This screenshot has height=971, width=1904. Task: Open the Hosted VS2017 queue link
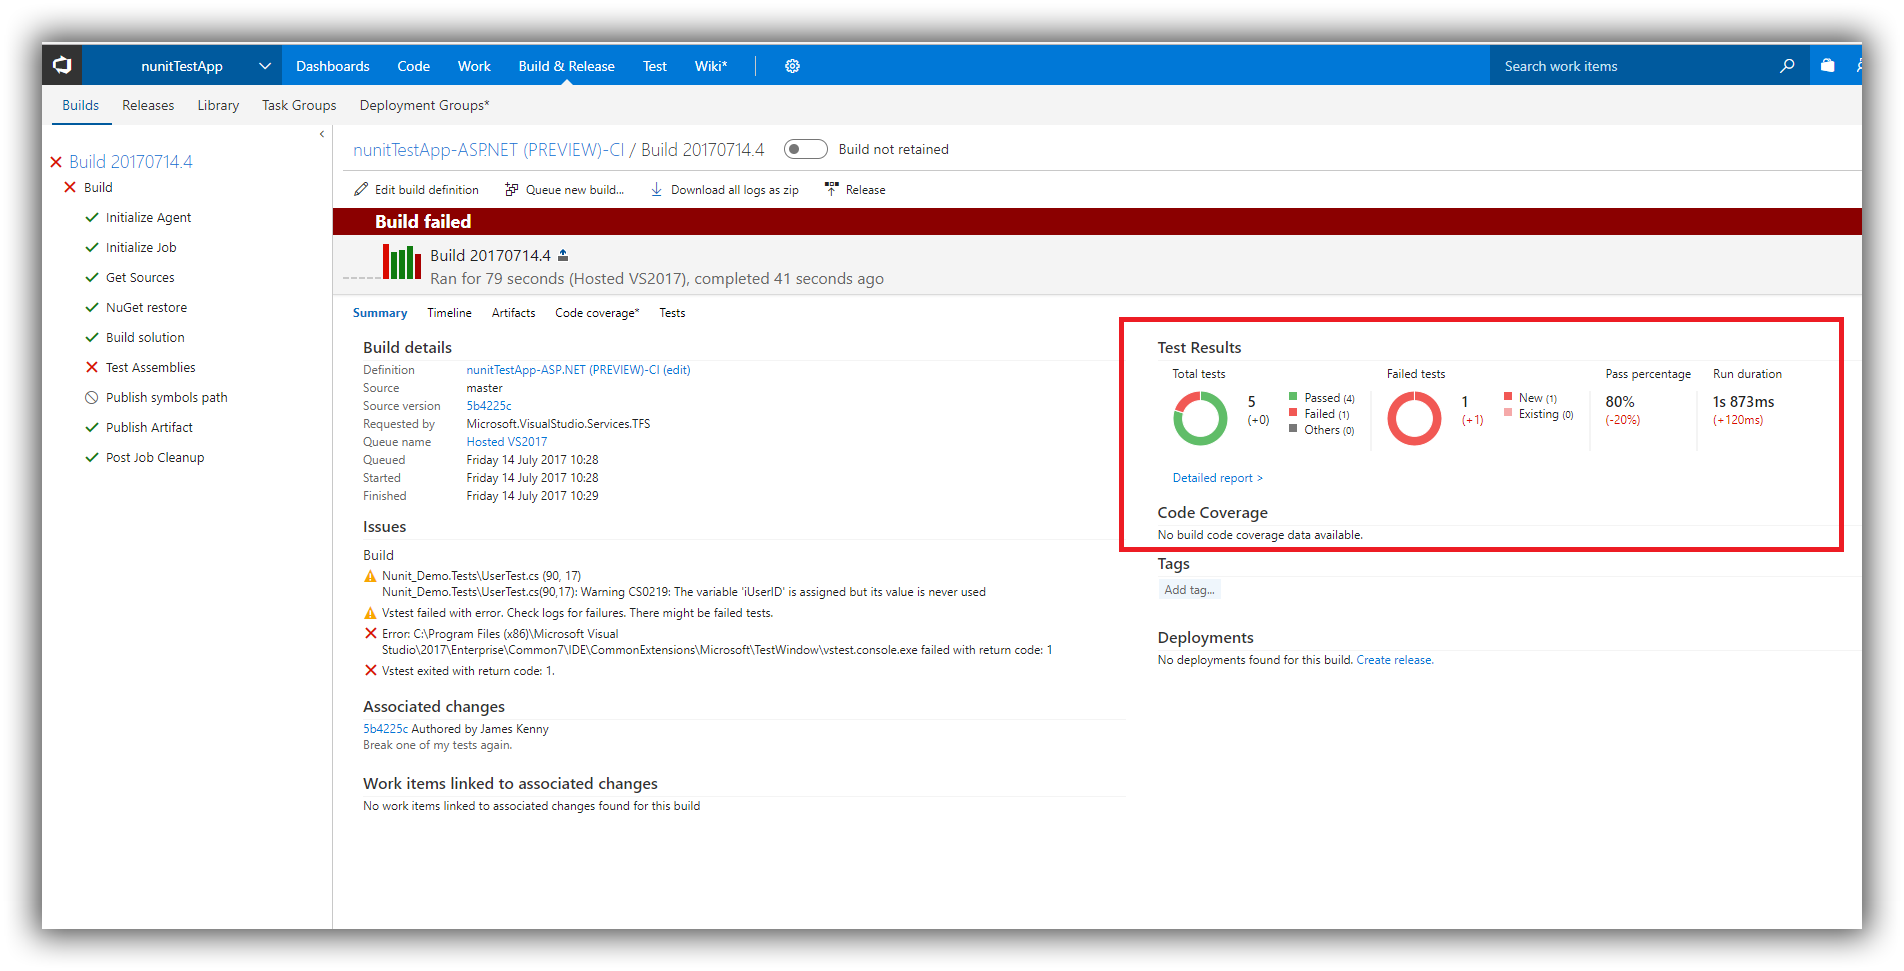pyautogui.click(x=506, y=442)
